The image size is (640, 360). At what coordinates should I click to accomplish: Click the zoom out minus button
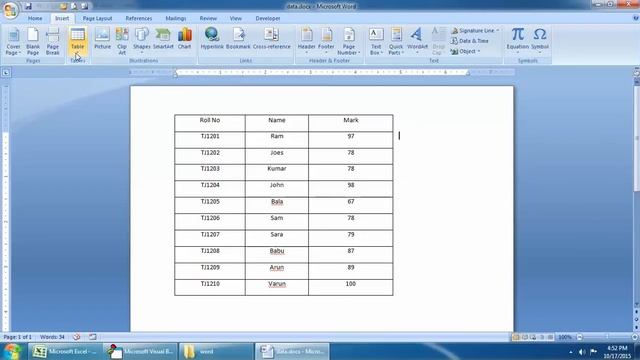point(580,337)
